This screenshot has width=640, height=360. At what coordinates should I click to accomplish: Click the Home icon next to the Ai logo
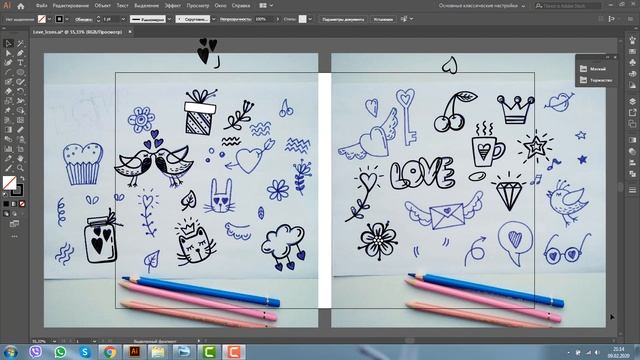[x=20, y=6]
